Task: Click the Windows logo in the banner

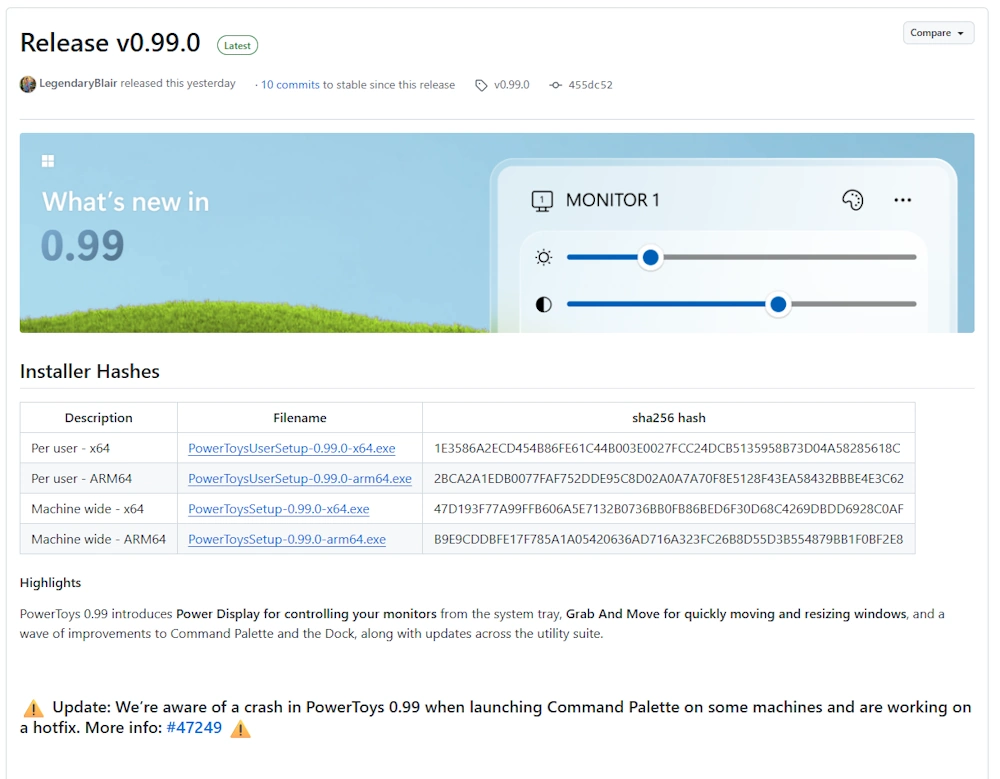Action: 47,161
